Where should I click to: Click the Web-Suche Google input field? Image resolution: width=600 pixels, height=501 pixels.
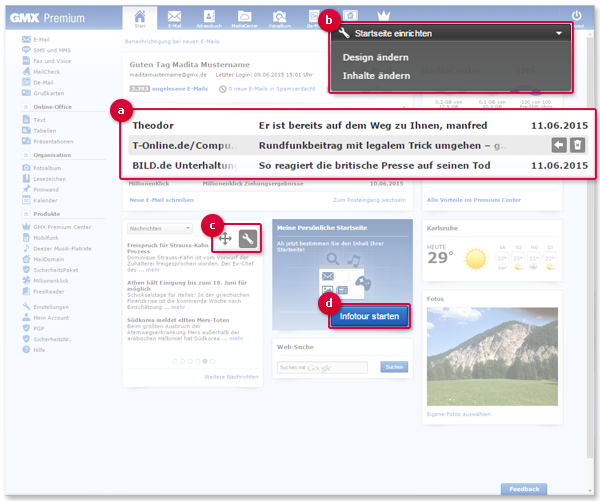point(322,367)
